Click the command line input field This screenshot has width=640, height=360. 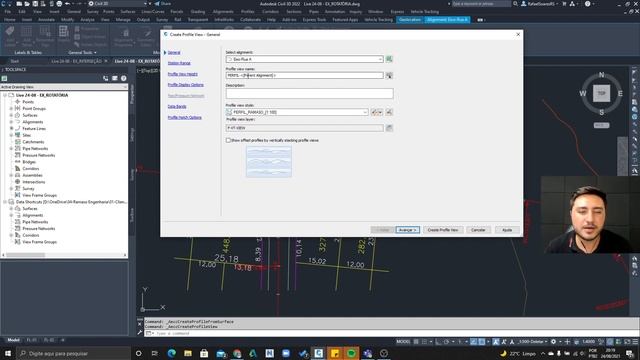392,333
